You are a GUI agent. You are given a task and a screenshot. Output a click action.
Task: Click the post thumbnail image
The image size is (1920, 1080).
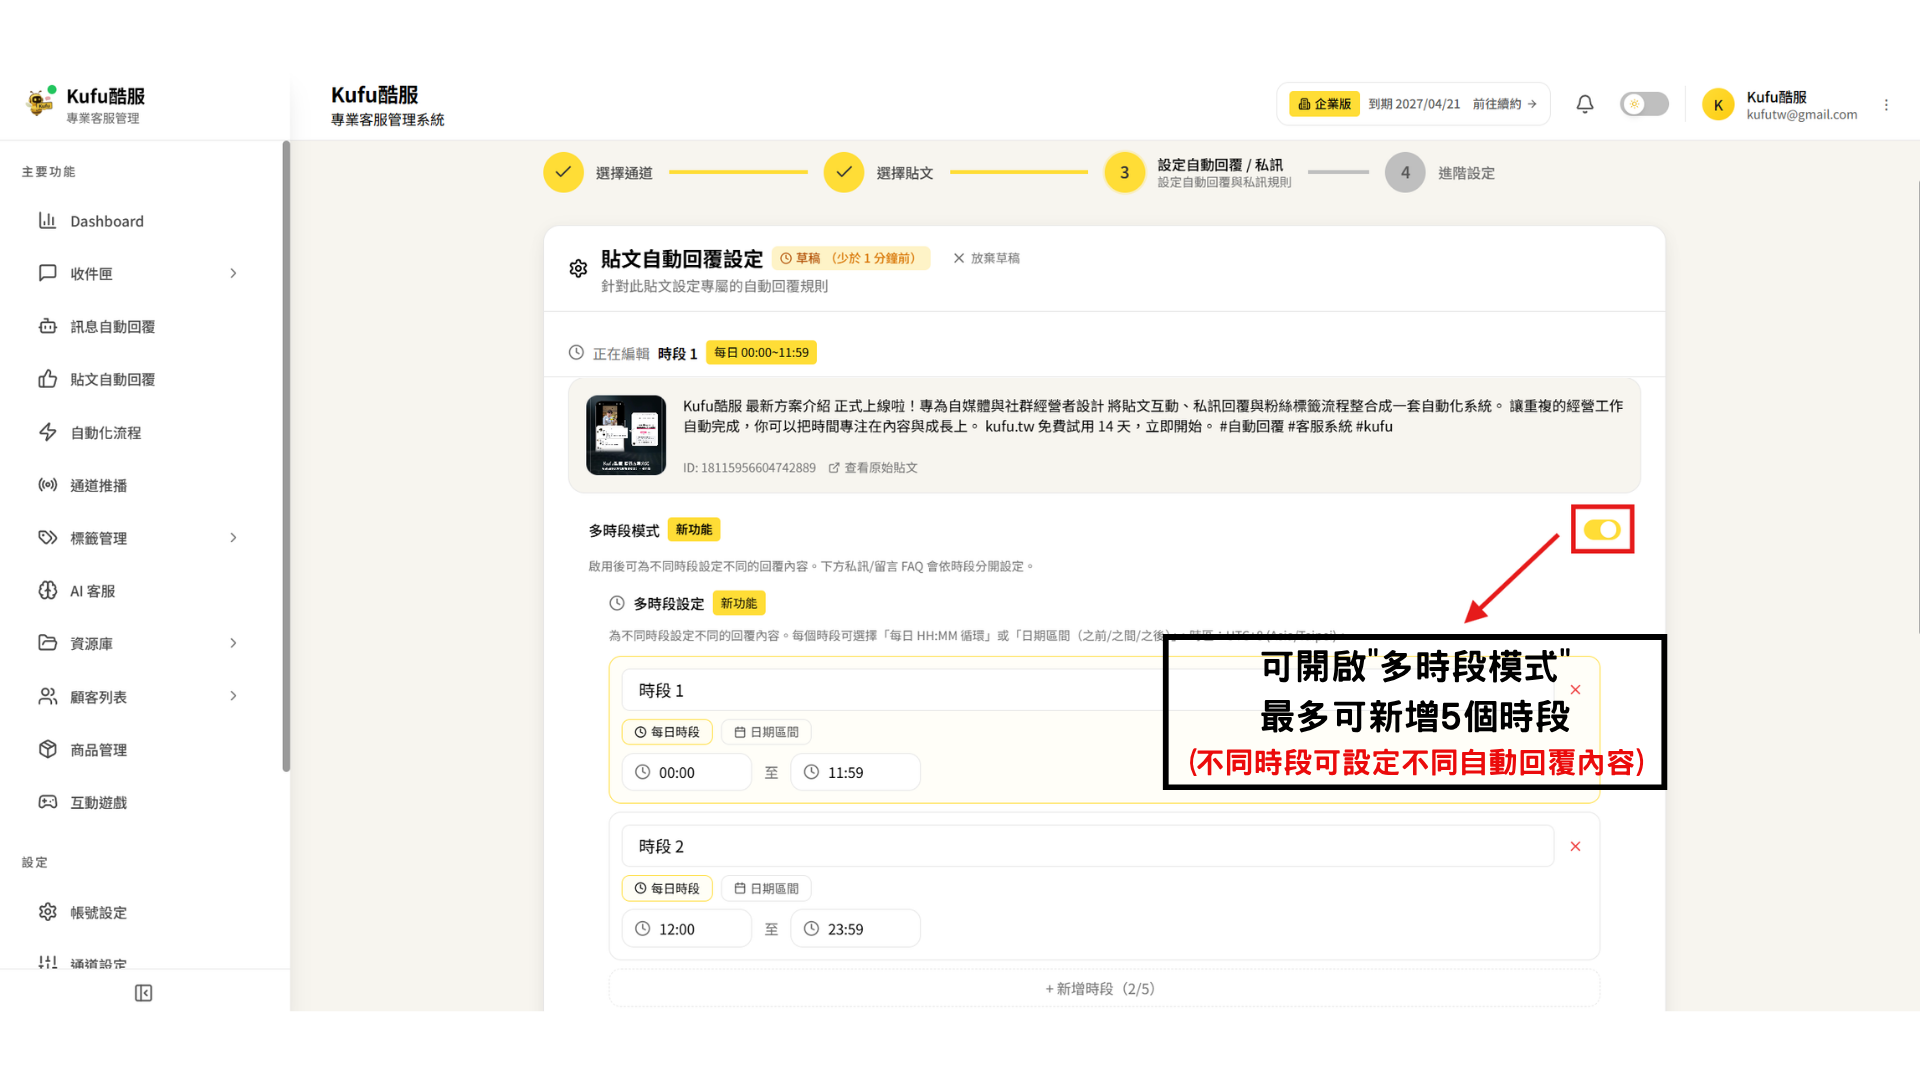pyautogui.click(x=626, y=435)
